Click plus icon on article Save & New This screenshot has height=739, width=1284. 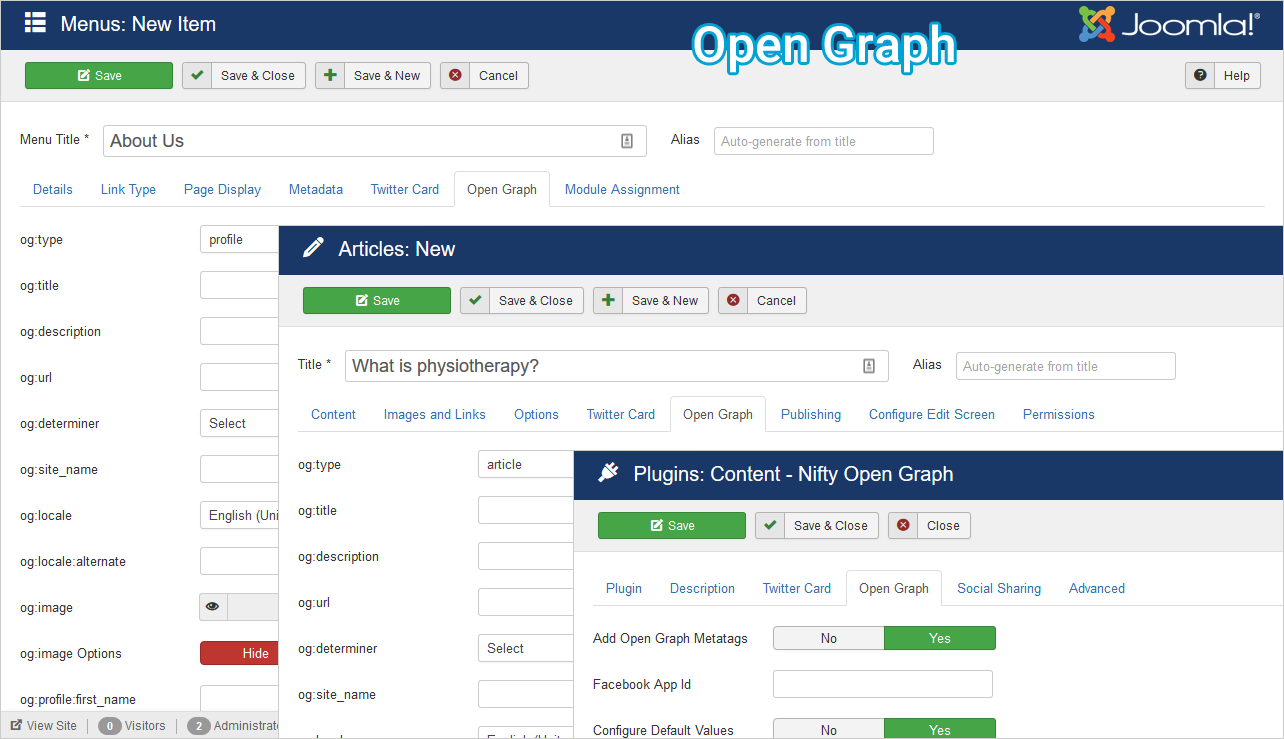pyautogui.click(x=608, y=300)
